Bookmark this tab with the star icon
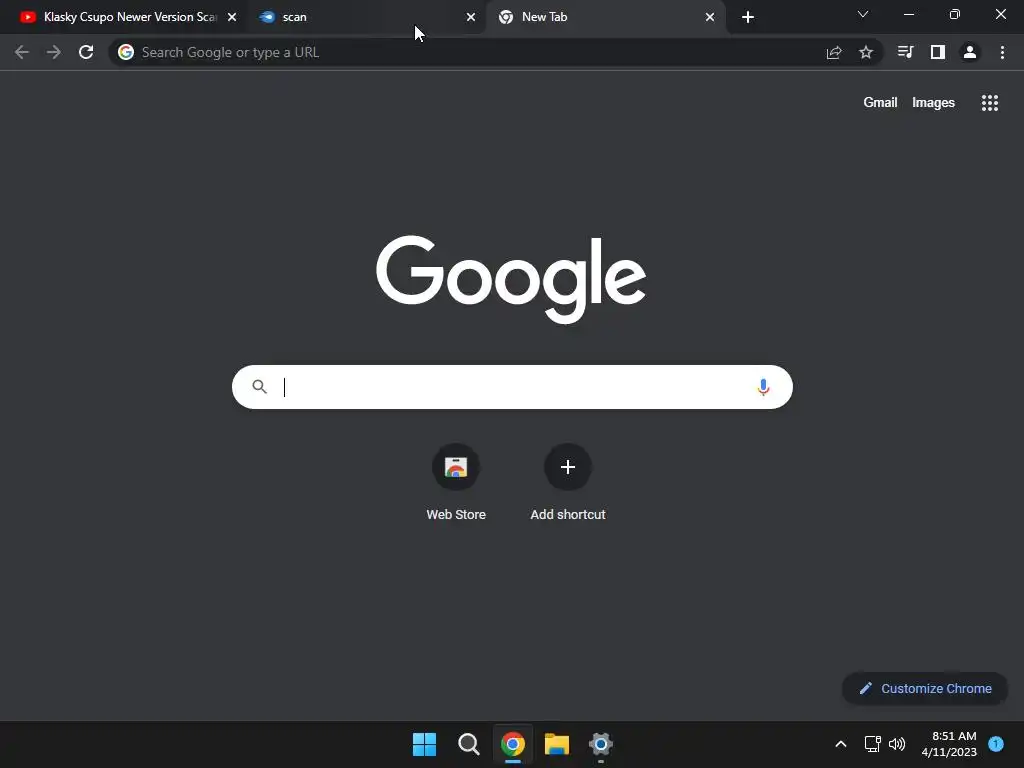Image resolution: width=1024 pixels, height=768 pixels. point(866,52)
